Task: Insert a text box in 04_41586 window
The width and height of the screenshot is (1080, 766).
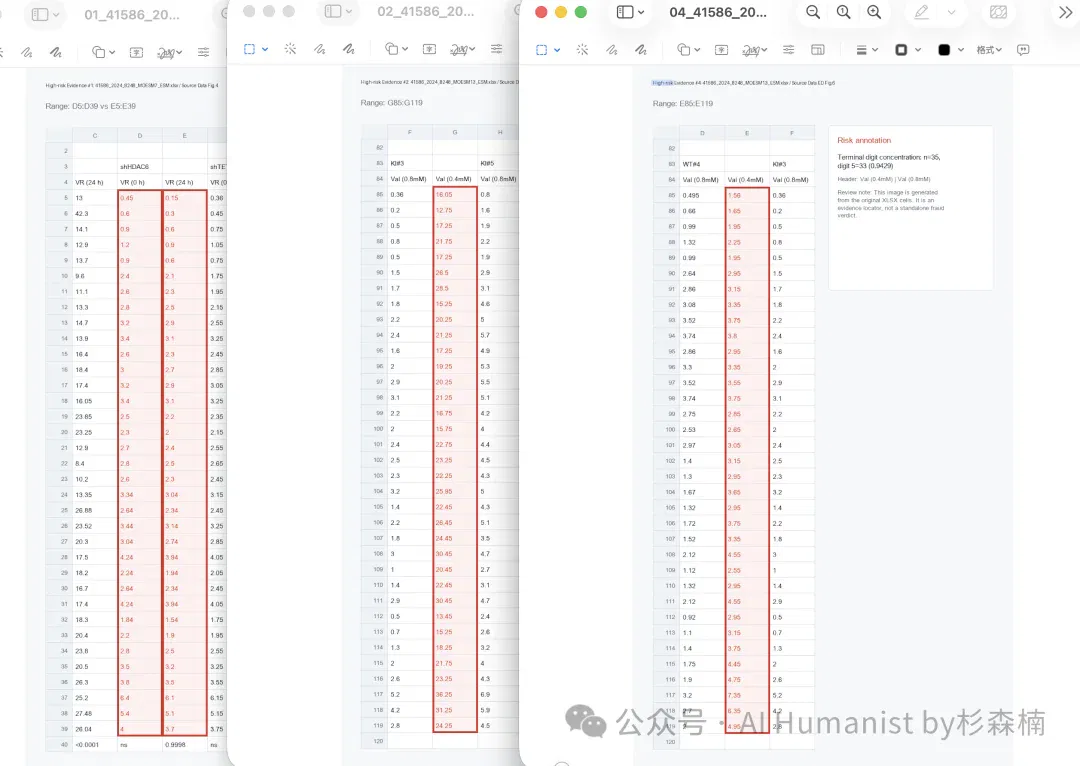Action: pyautogui.click(x=721, y=50)
